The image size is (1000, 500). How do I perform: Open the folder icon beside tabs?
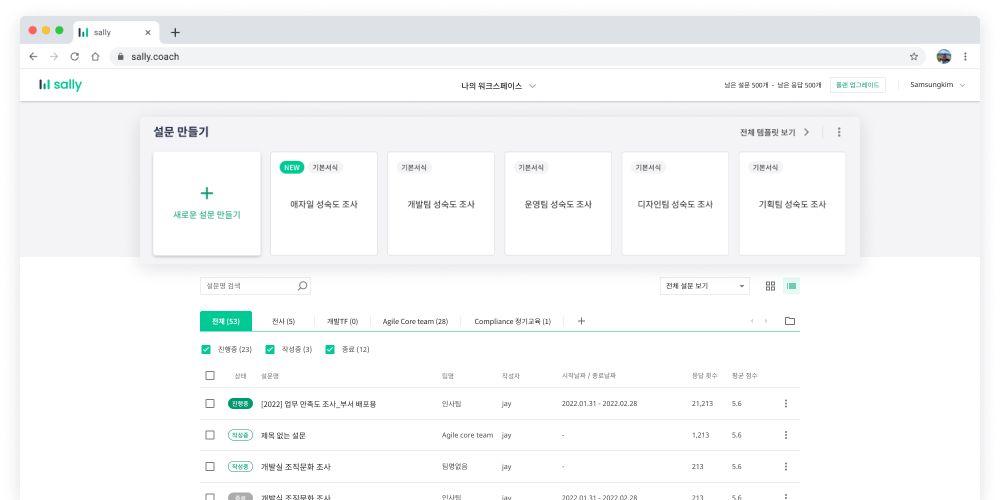[789, 321]
